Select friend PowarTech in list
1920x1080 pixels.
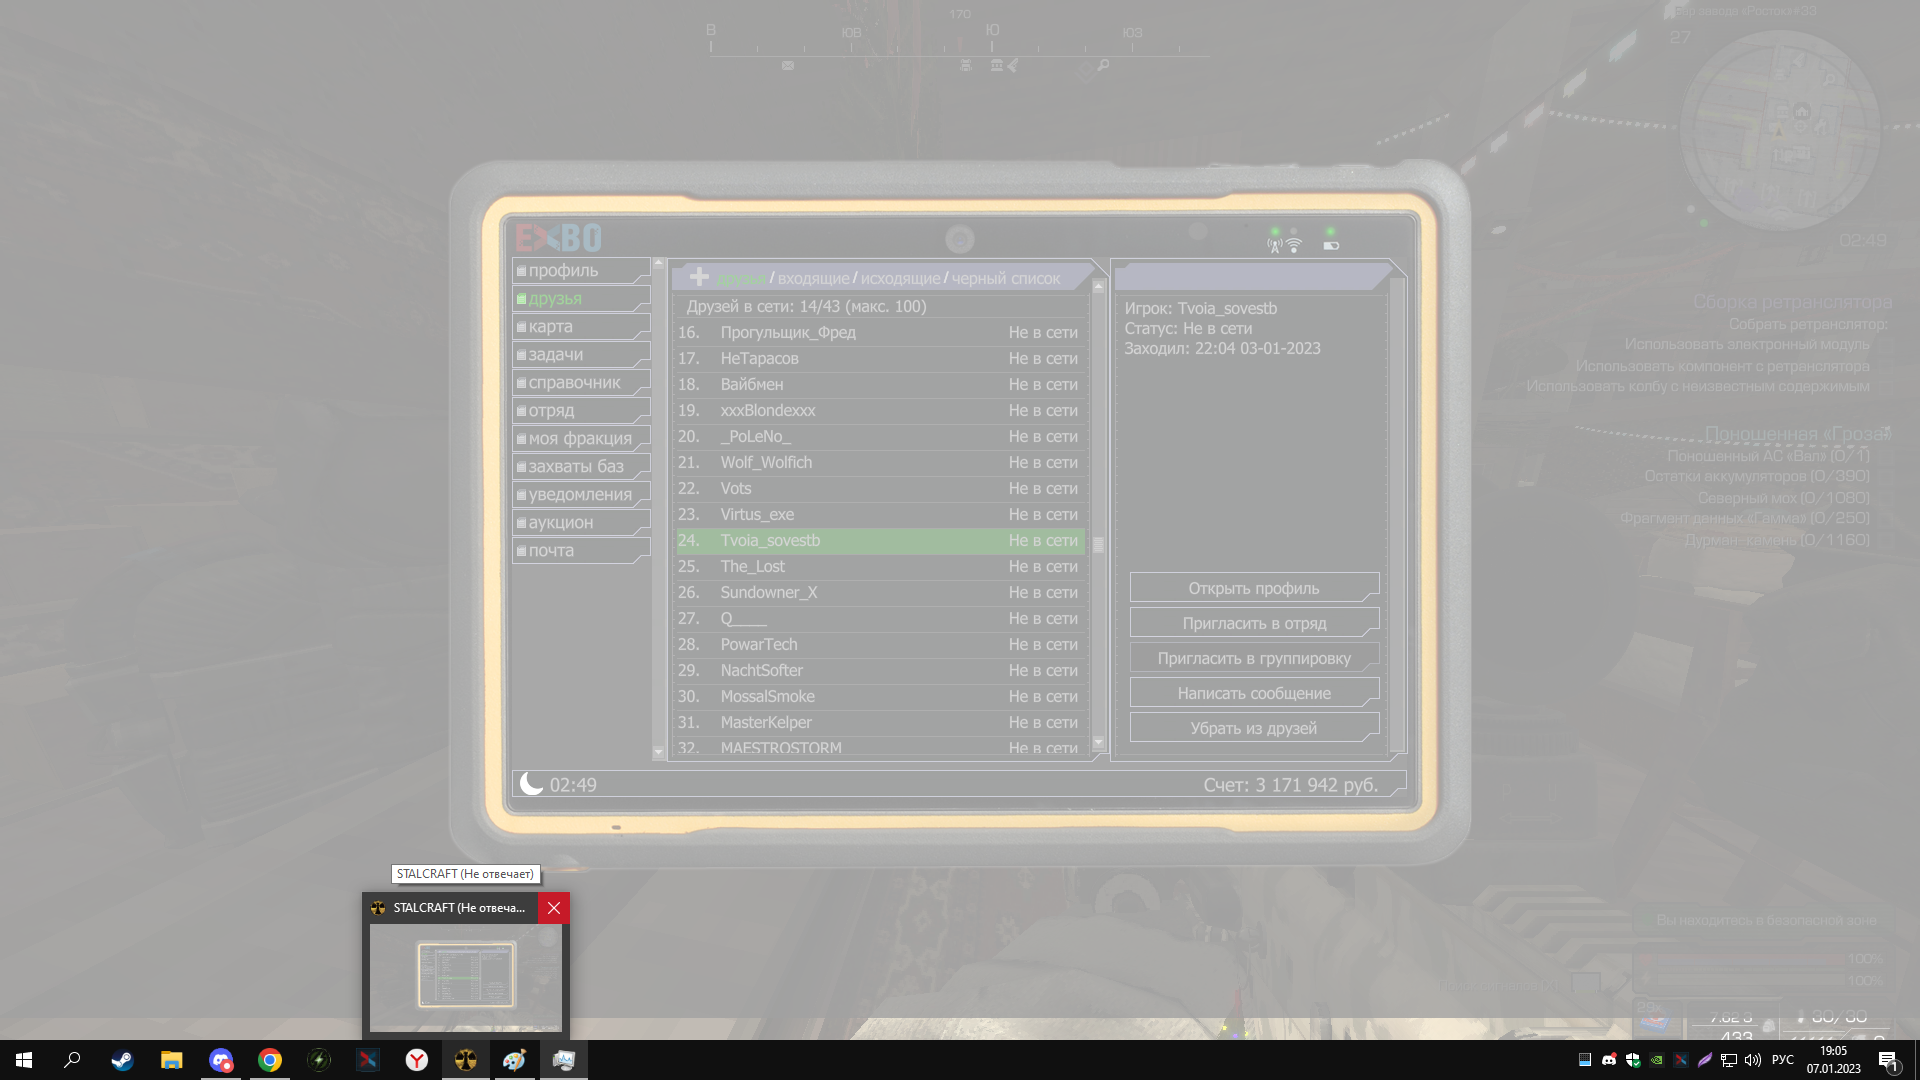point(880,645)
